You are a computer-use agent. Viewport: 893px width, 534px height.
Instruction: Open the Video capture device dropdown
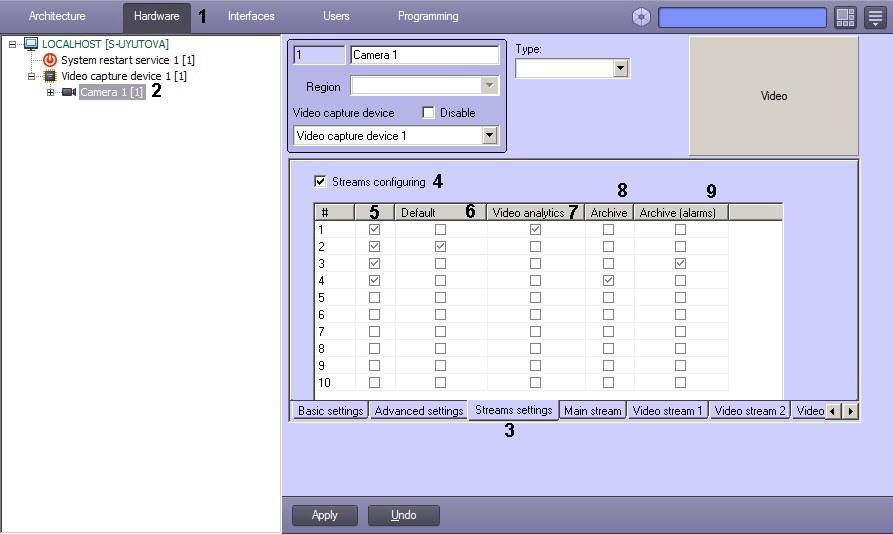[x=489, y=135]
